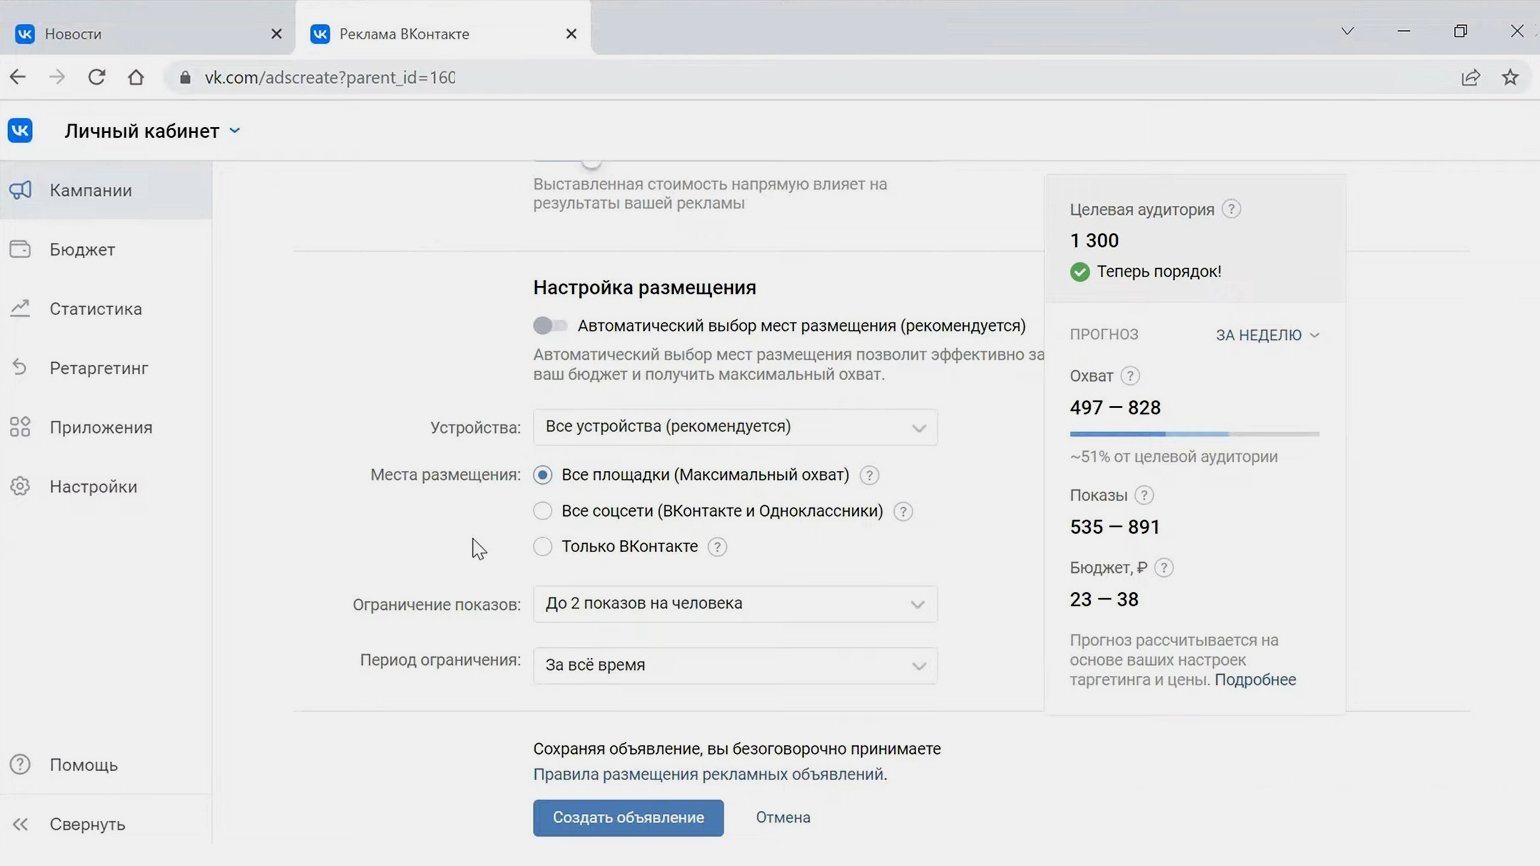The image size is (1540, 866).
Task: Click target audience value 1 300
Action: [1094, 240]
